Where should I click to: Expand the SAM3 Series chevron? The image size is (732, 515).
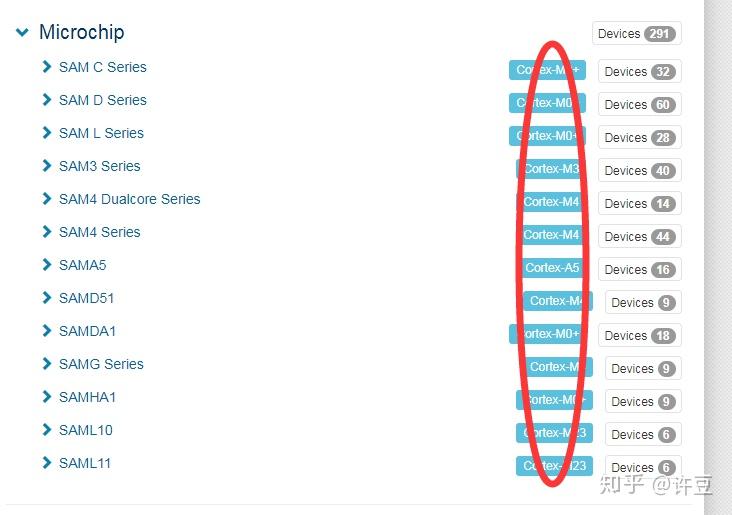click(x=46, y=166)
